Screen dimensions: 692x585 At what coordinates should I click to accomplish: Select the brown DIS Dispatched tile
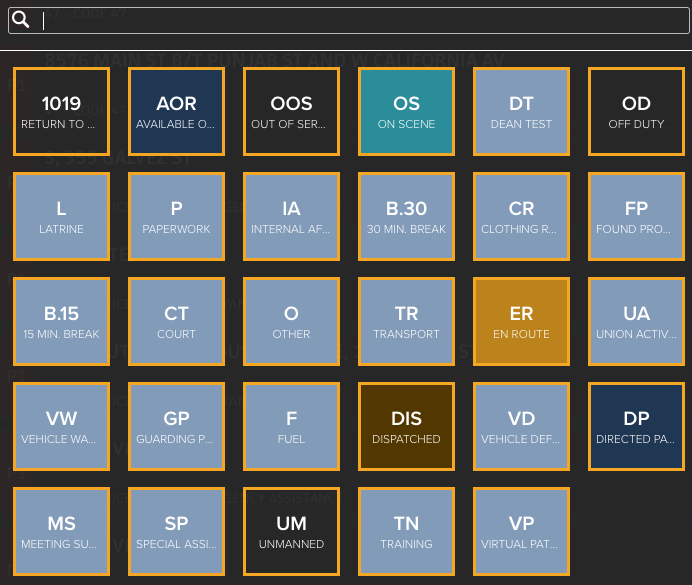[x=406, y=427]
